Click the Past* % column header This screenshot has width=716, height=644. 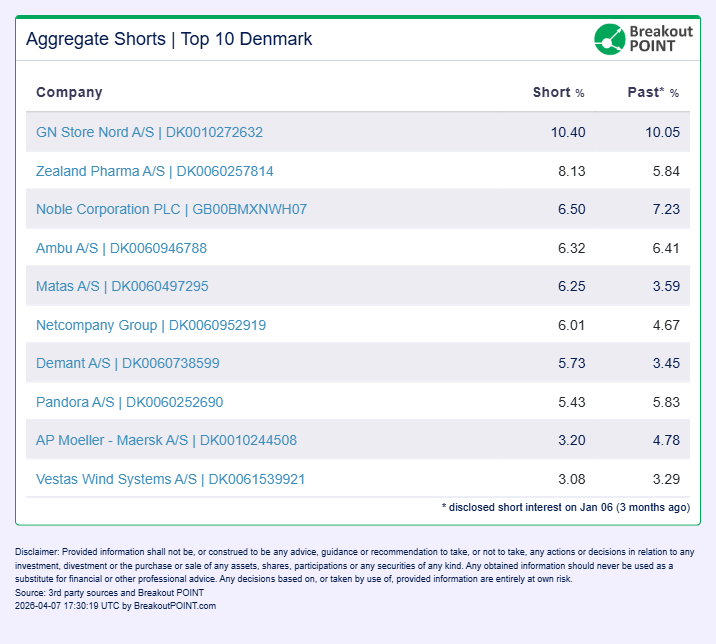coord(653,92)
